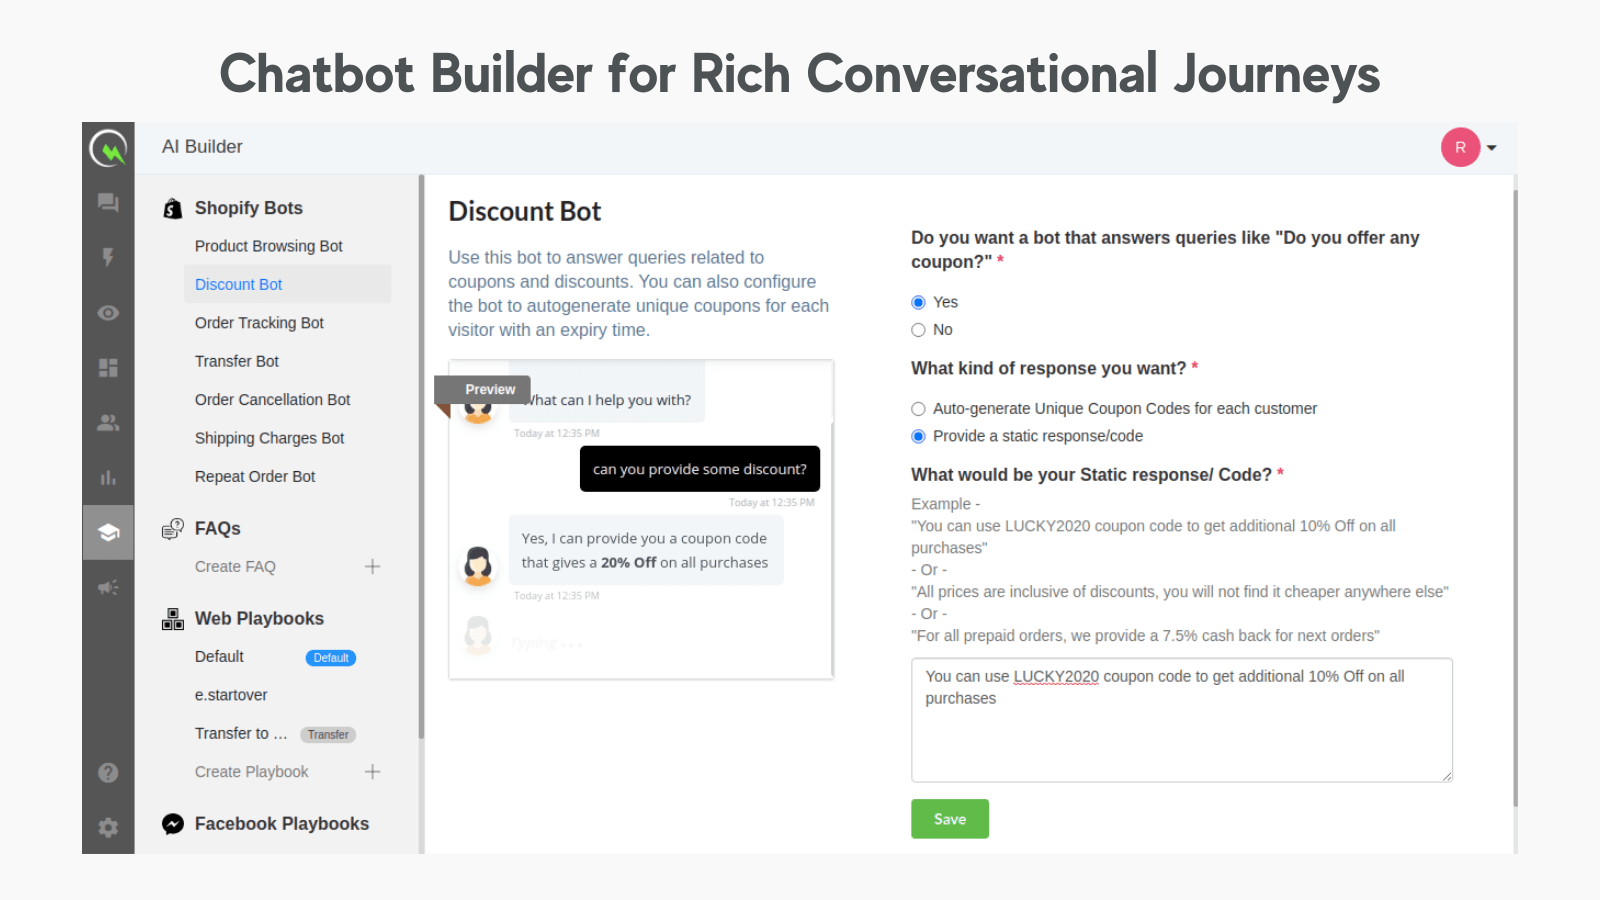Image resolution: width=1600 pixels, height=900 pixels.
Task: Select the lightning bolt automations icon
Action: point(108,257)
